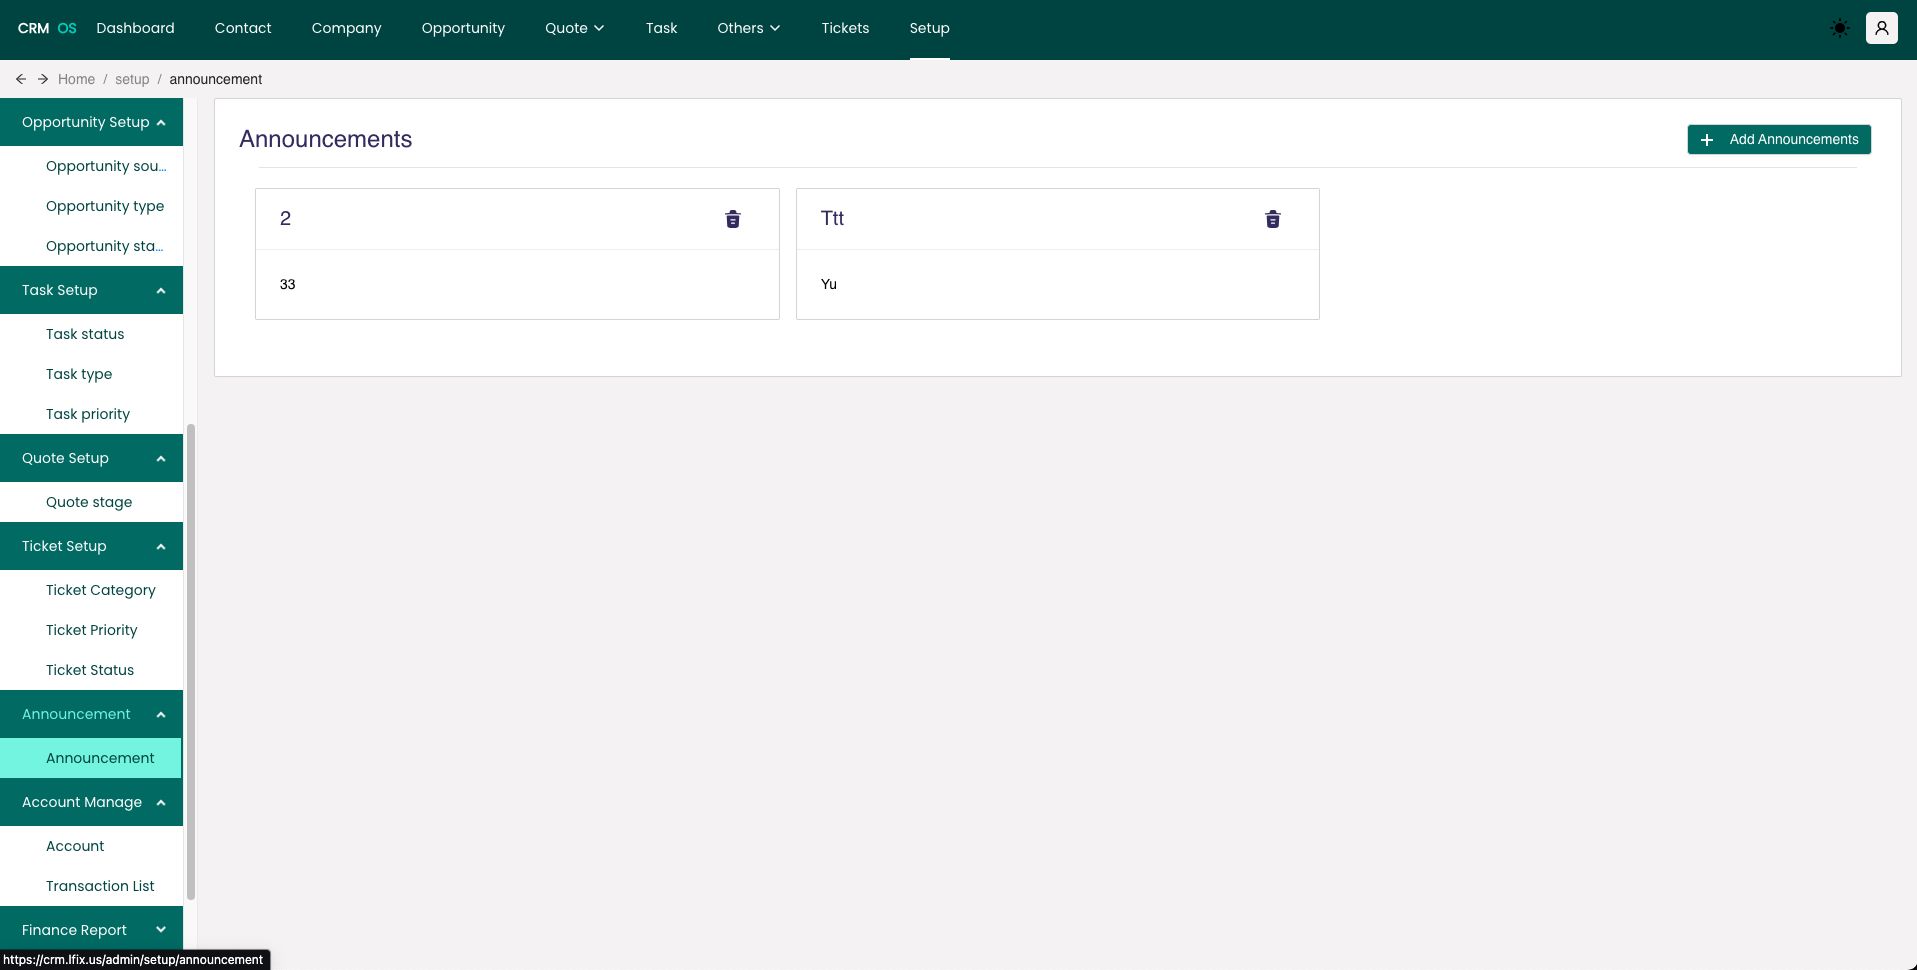Select Ticket Priority in sidebar
The width and height of the screenshot is (1917, 970).
pyautogui.click(x=91, y=630)
